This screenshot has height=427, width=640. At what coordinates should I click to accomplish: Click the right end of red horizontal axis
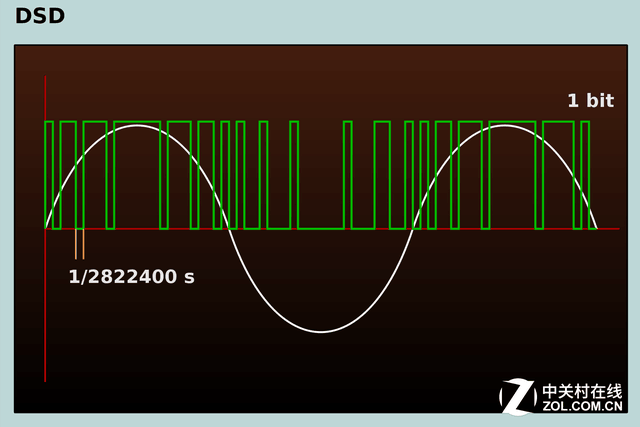coord(616,229)
